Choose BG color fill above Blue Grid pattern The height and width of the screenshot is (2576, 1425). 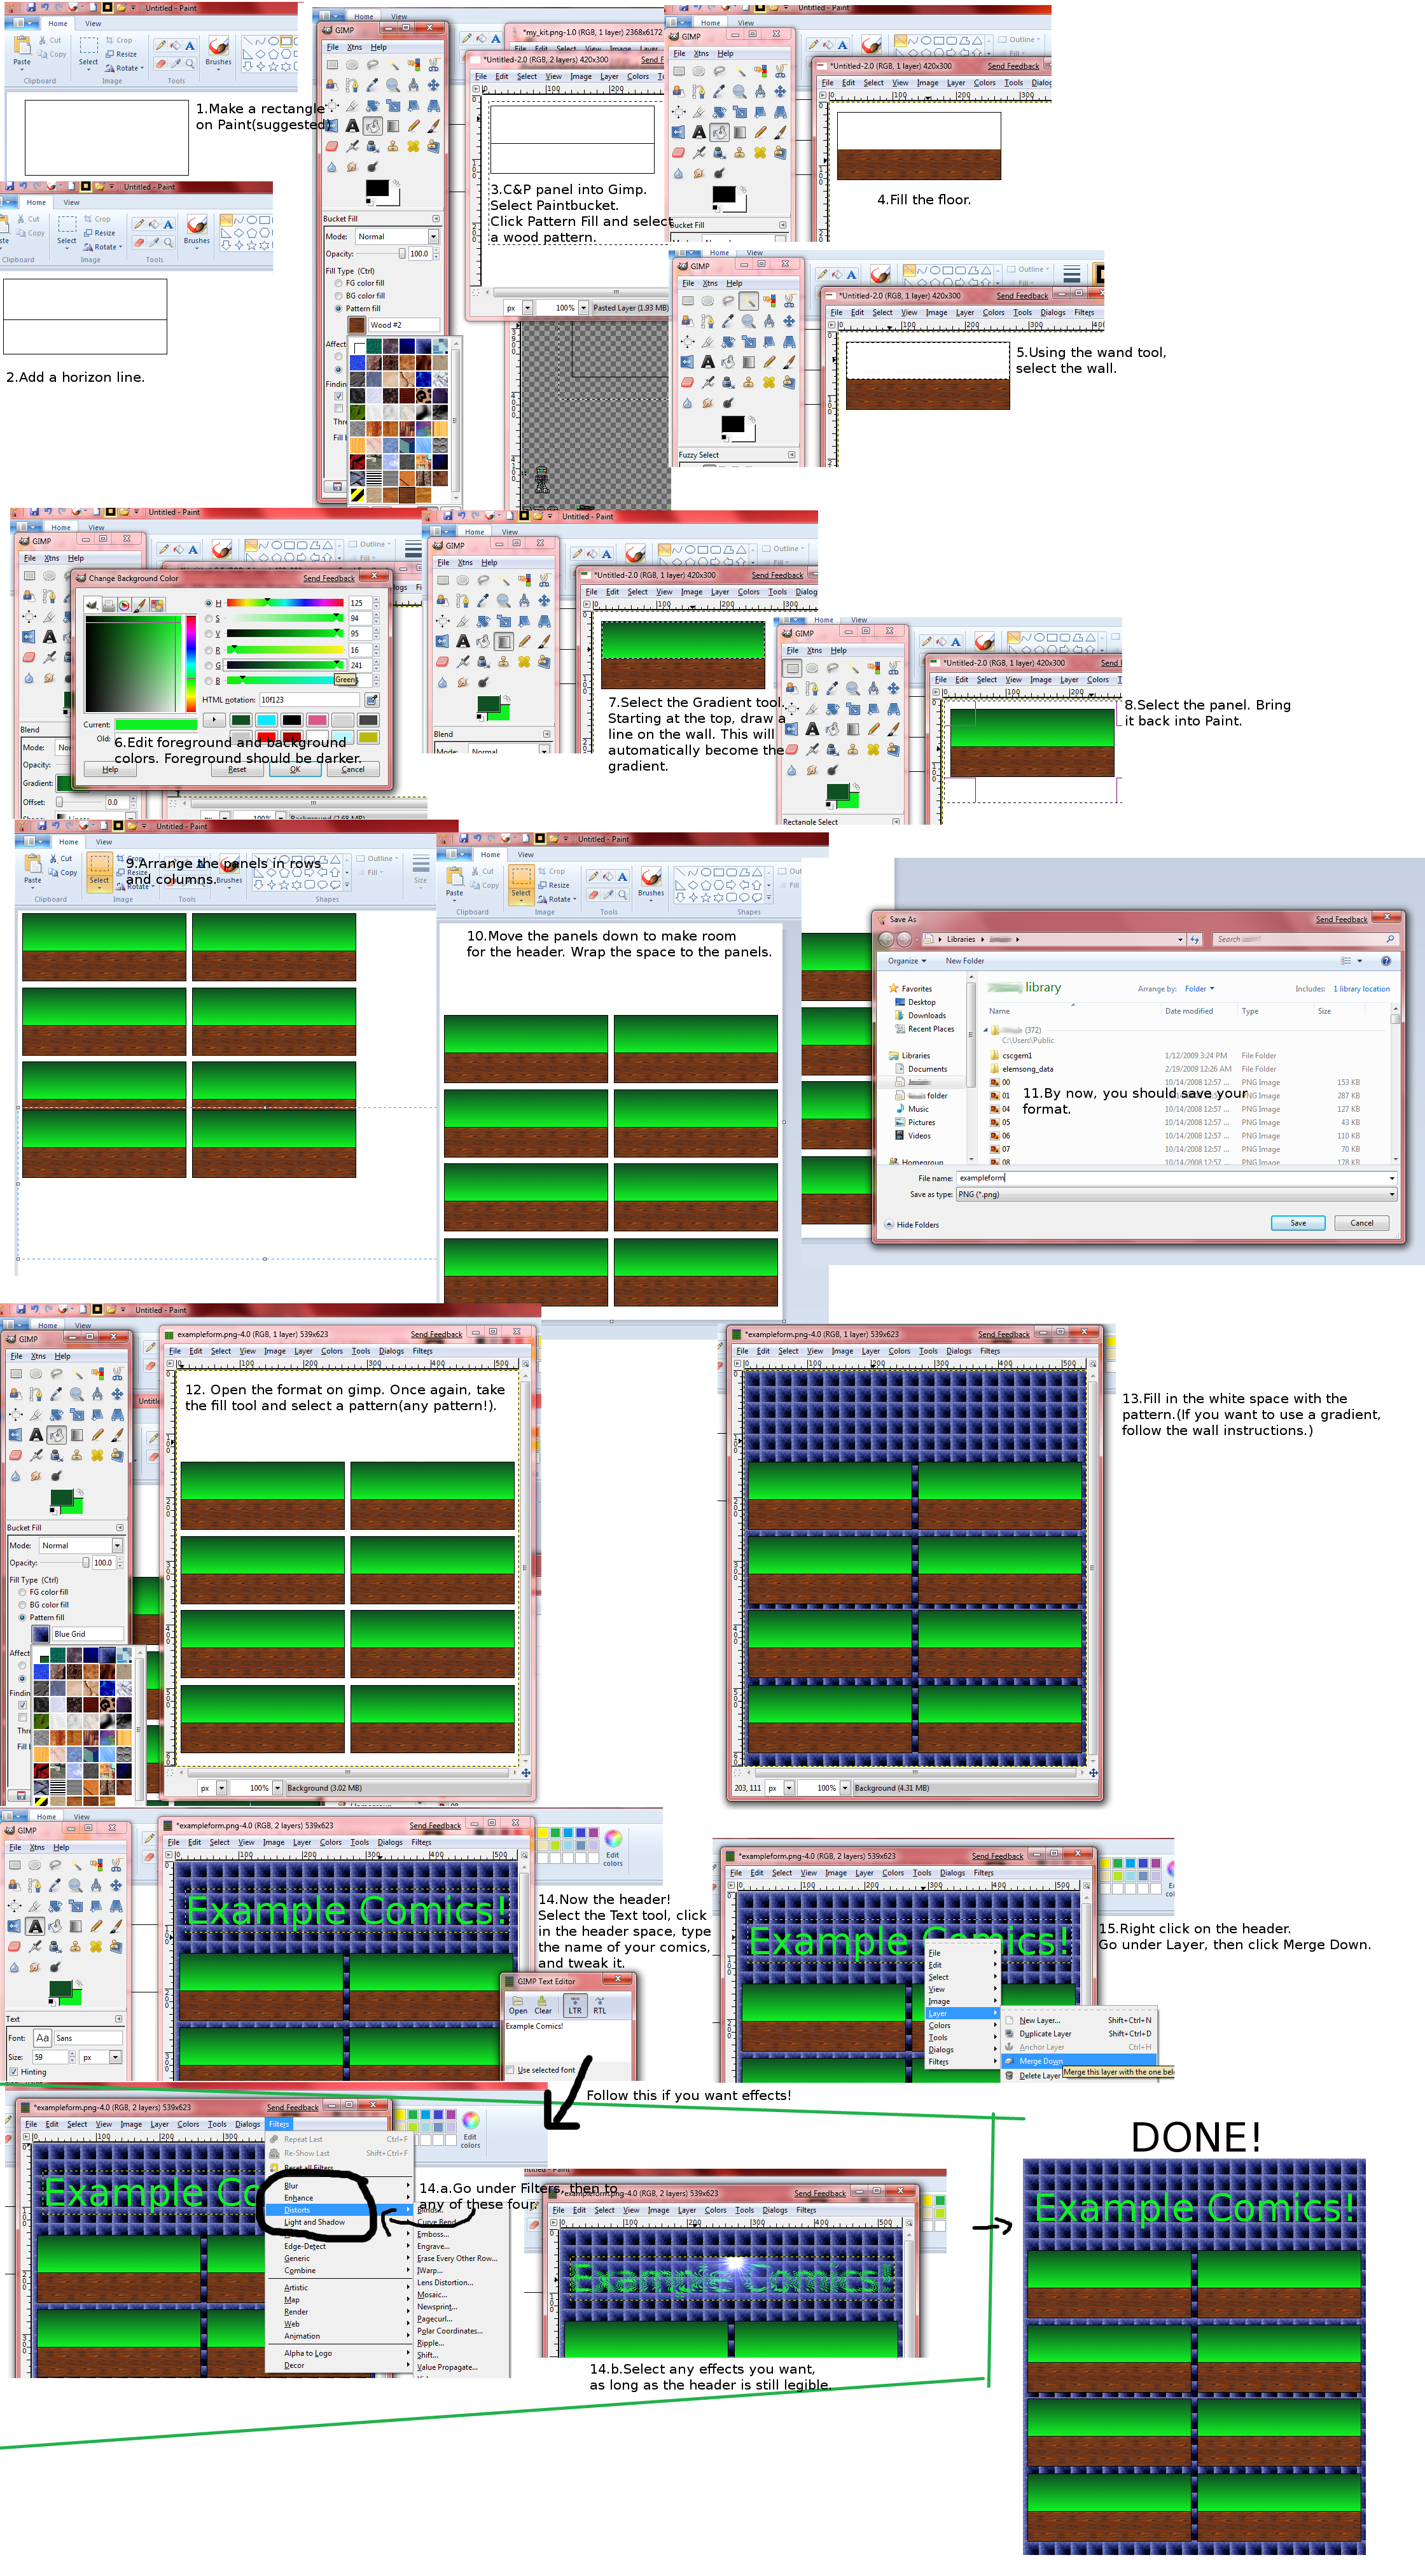pyautogui.click(x=22, y=1605)
